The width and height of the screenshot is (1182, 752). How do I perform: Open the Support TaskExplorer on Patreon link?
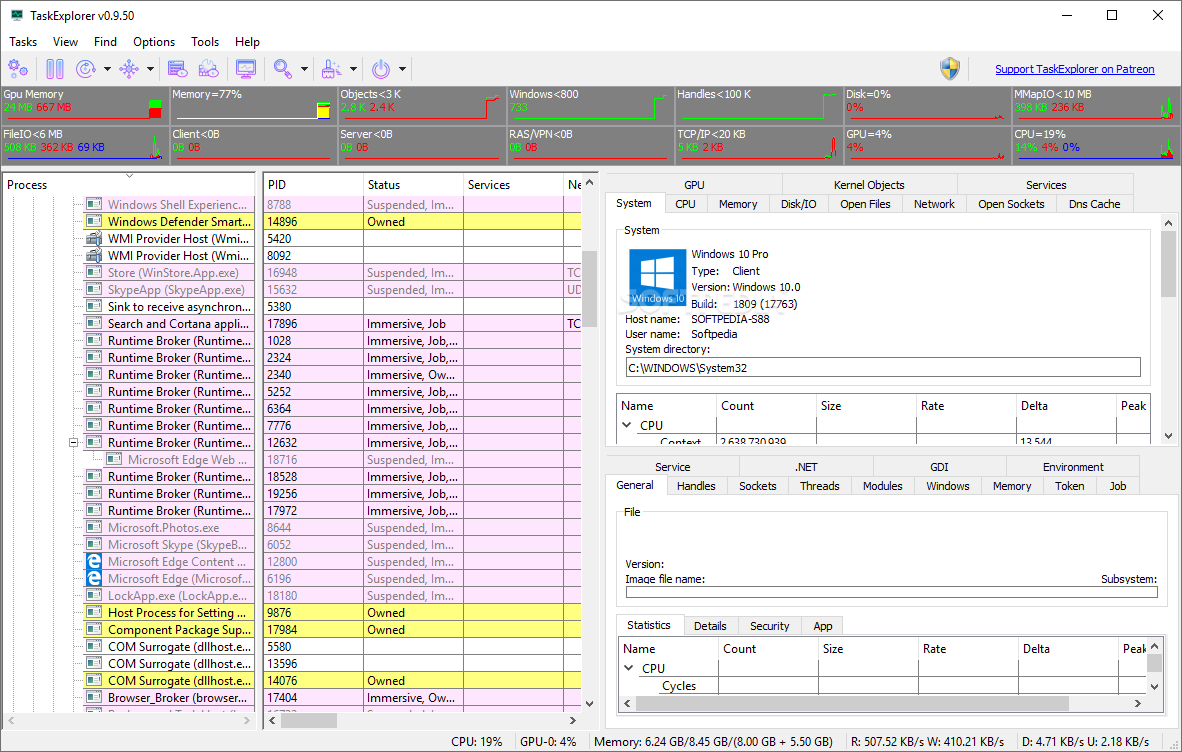[1074, 68]
